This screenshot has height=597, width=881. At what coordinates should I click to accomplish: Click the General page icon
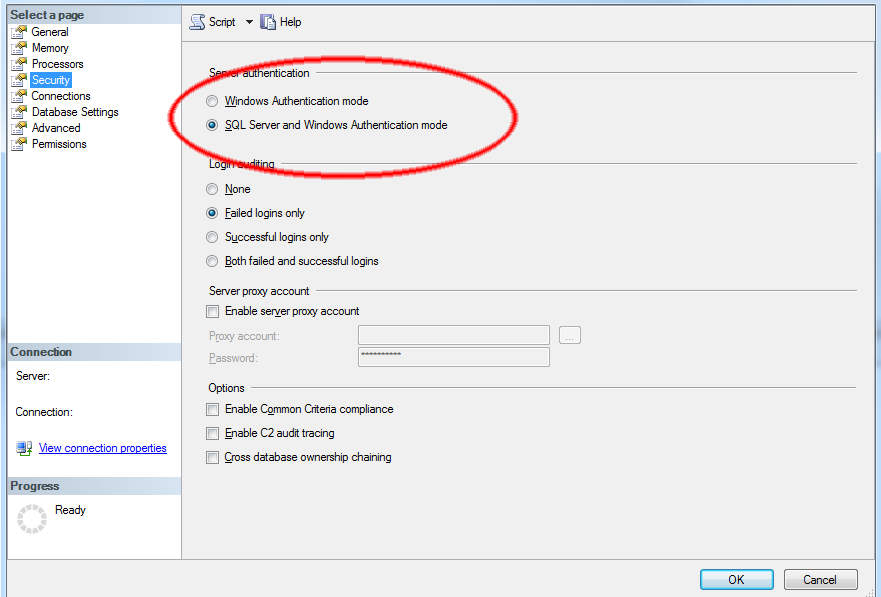[x=17, y=31]
